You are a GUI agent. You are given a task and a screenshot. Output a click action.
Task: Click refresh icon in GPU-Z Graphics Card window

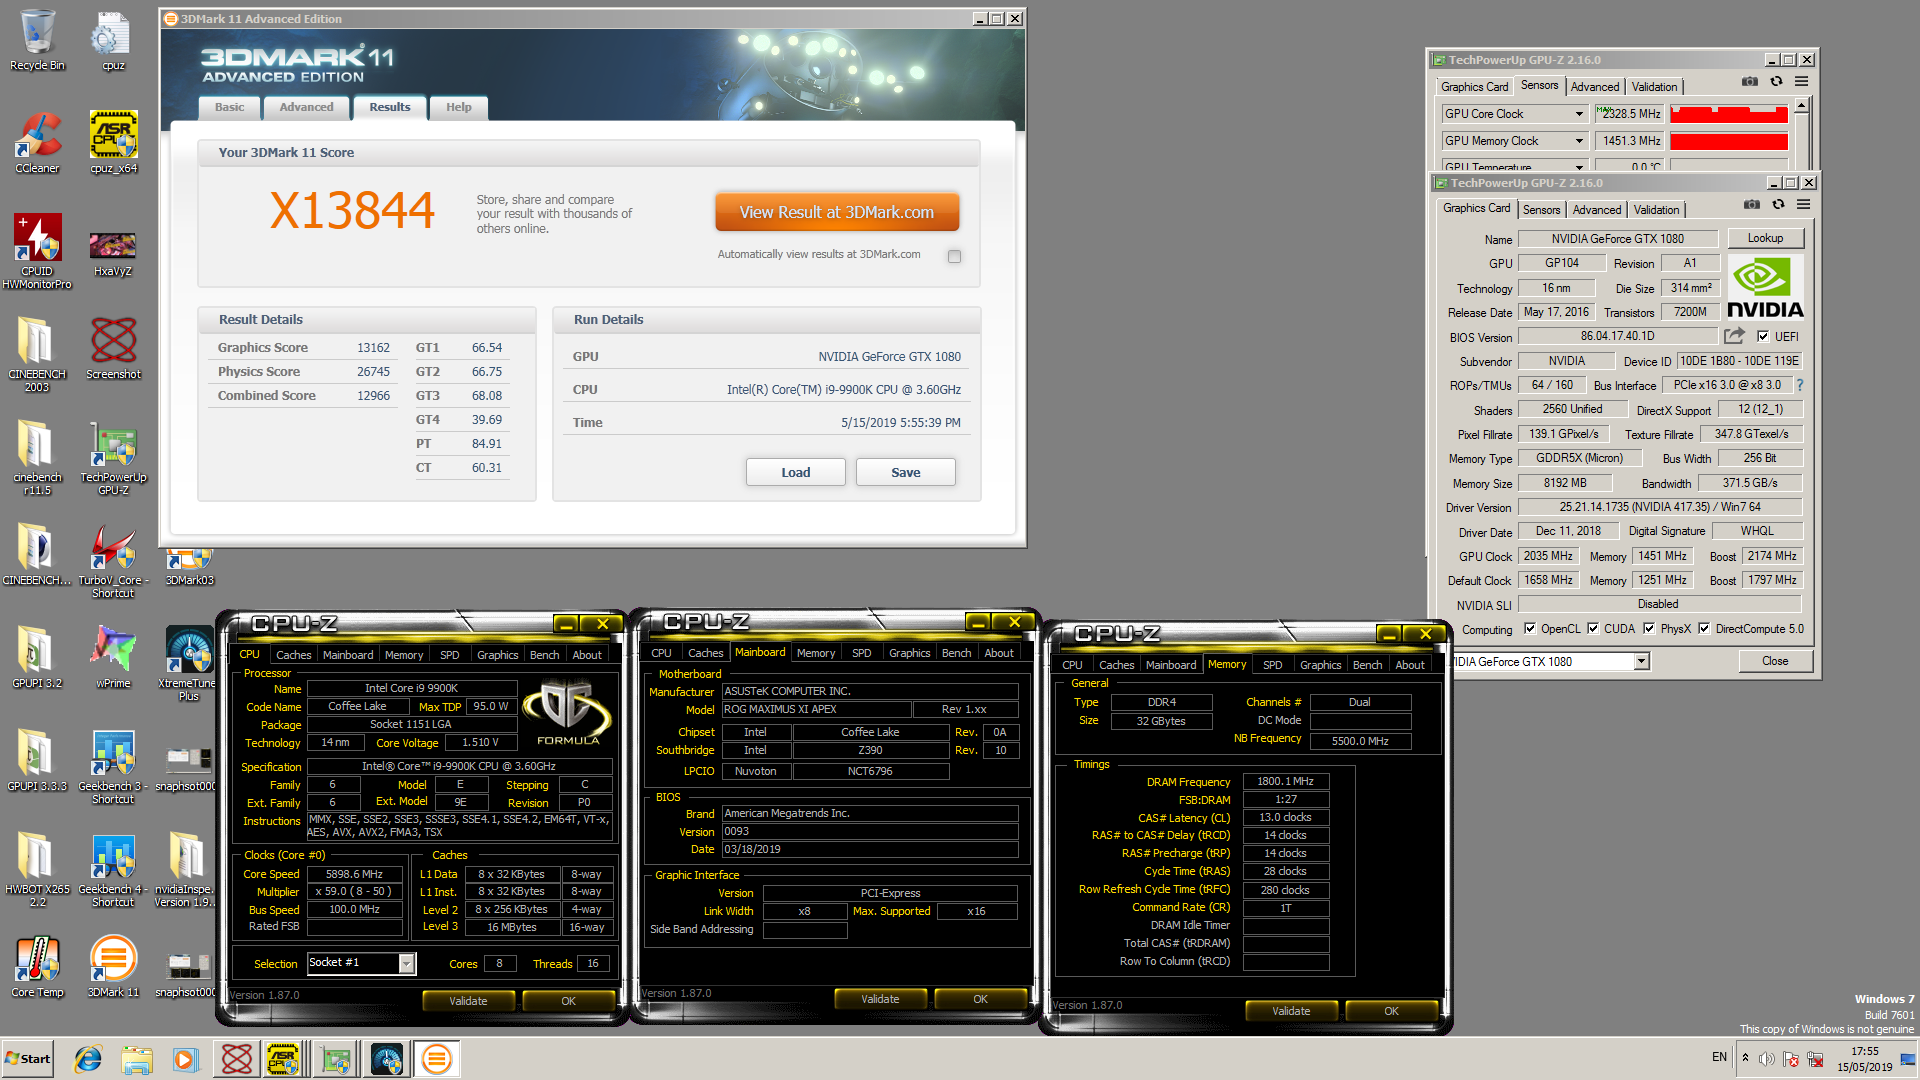(1778, 205)
